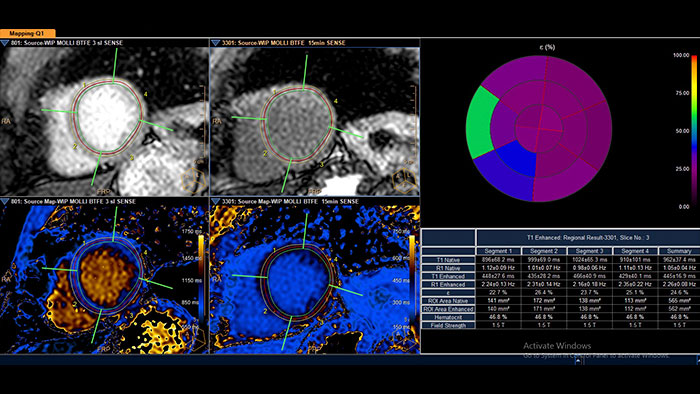Select the T1 Native row header
The width and height of the screenshot is (700, 394).
click(x=448, y=260)
